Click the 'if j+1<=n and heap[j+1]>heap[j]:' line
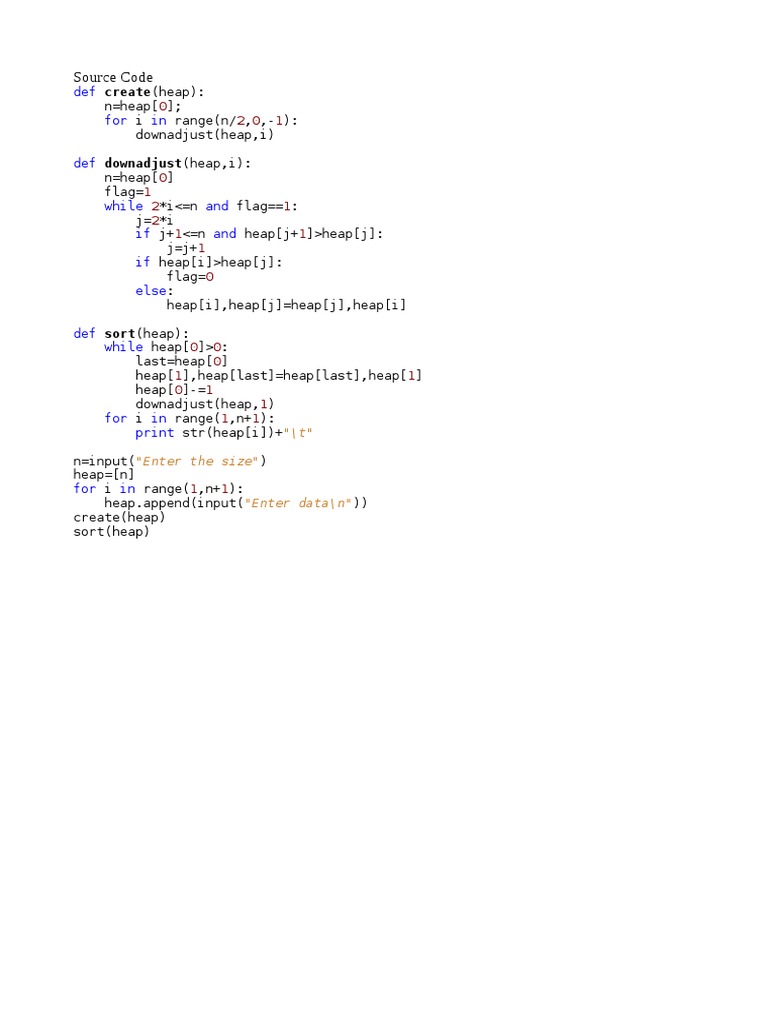This screenshot has width=768, height=1024. tap(259, 233)
